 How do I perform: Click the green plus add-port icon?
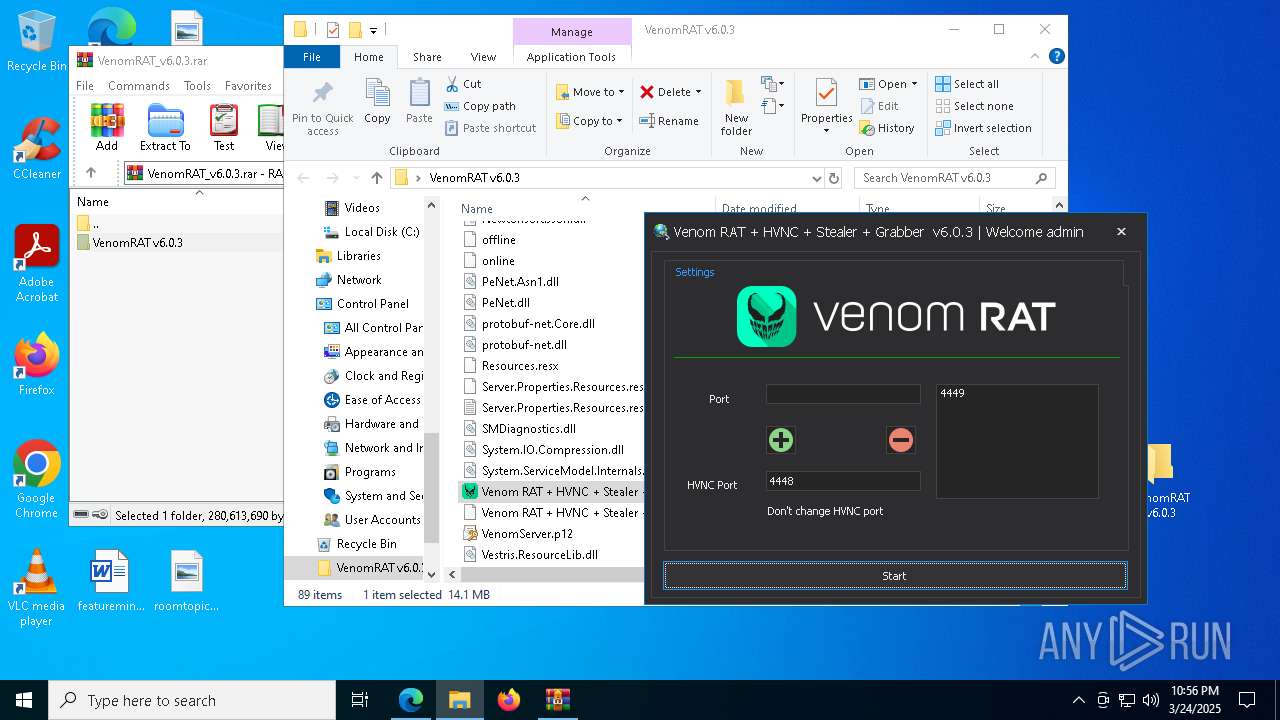coord(781,440)
